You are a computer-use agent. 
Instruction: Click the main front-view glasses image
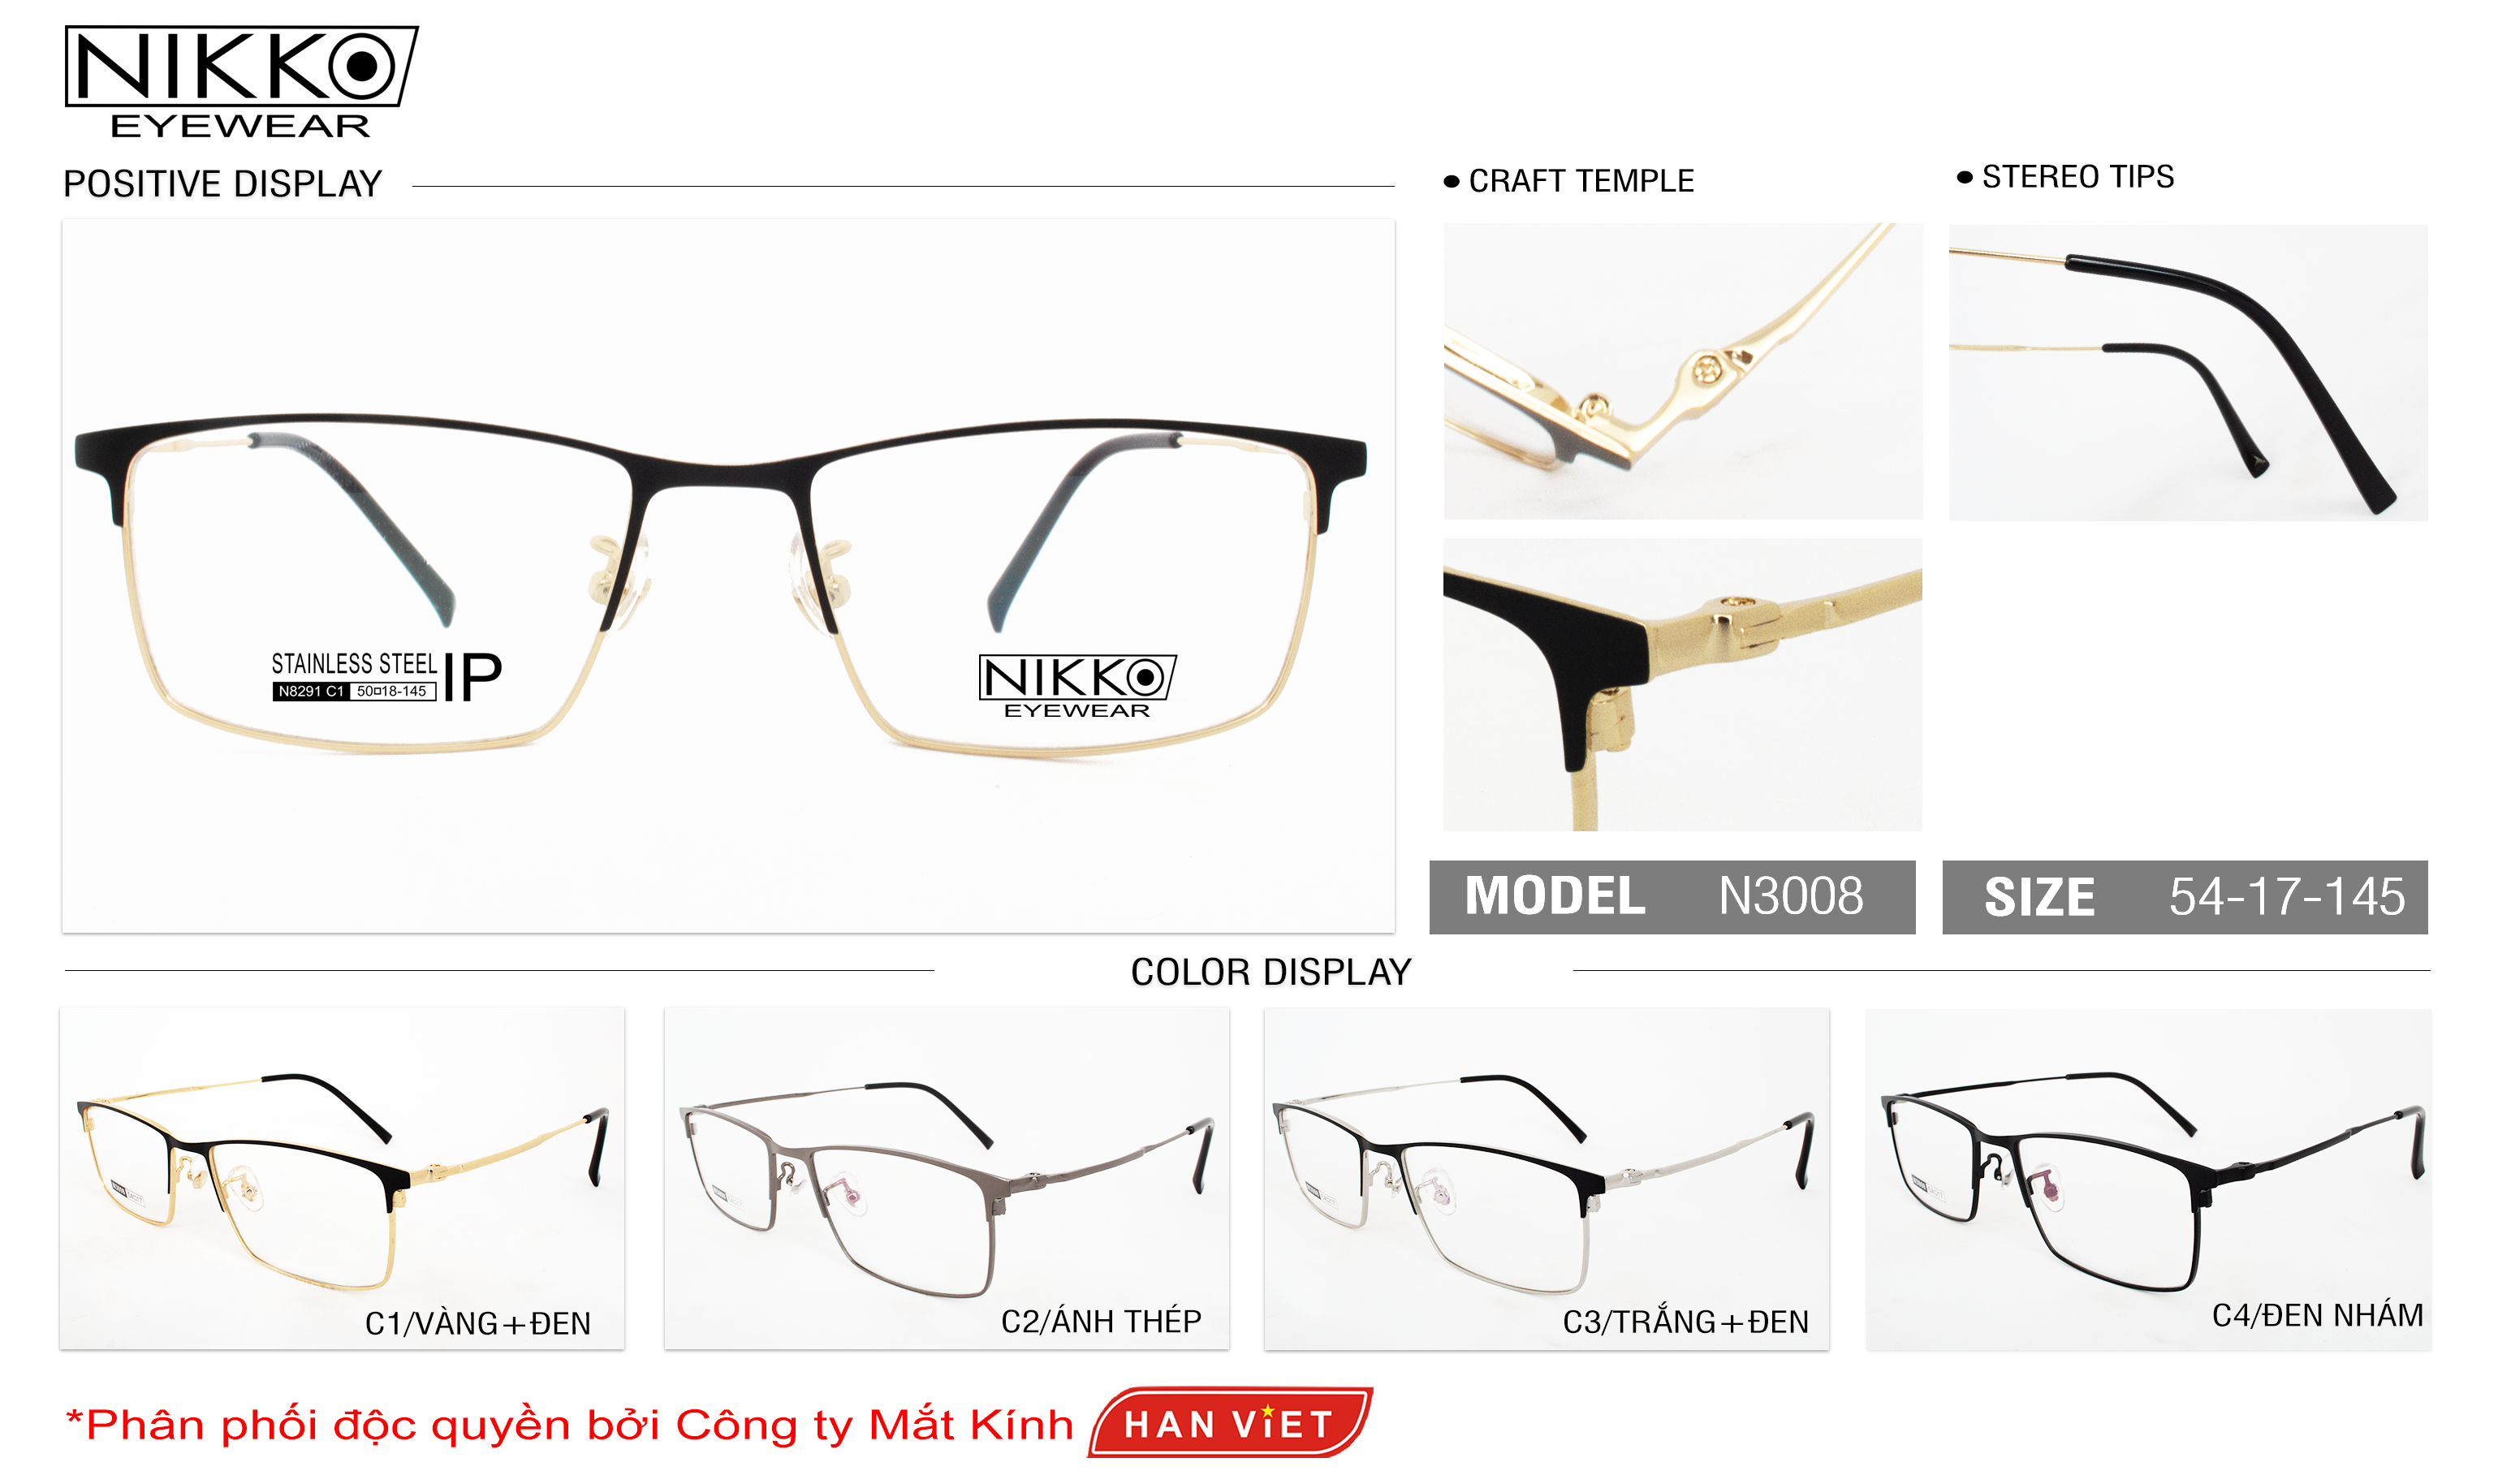pos(728,576)
